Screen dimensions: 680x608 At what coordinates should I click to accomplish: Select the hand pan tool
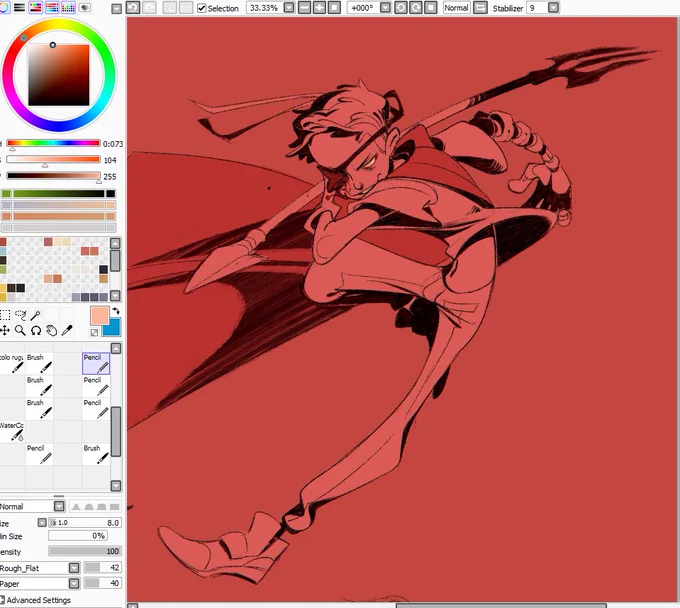[52, 330]
